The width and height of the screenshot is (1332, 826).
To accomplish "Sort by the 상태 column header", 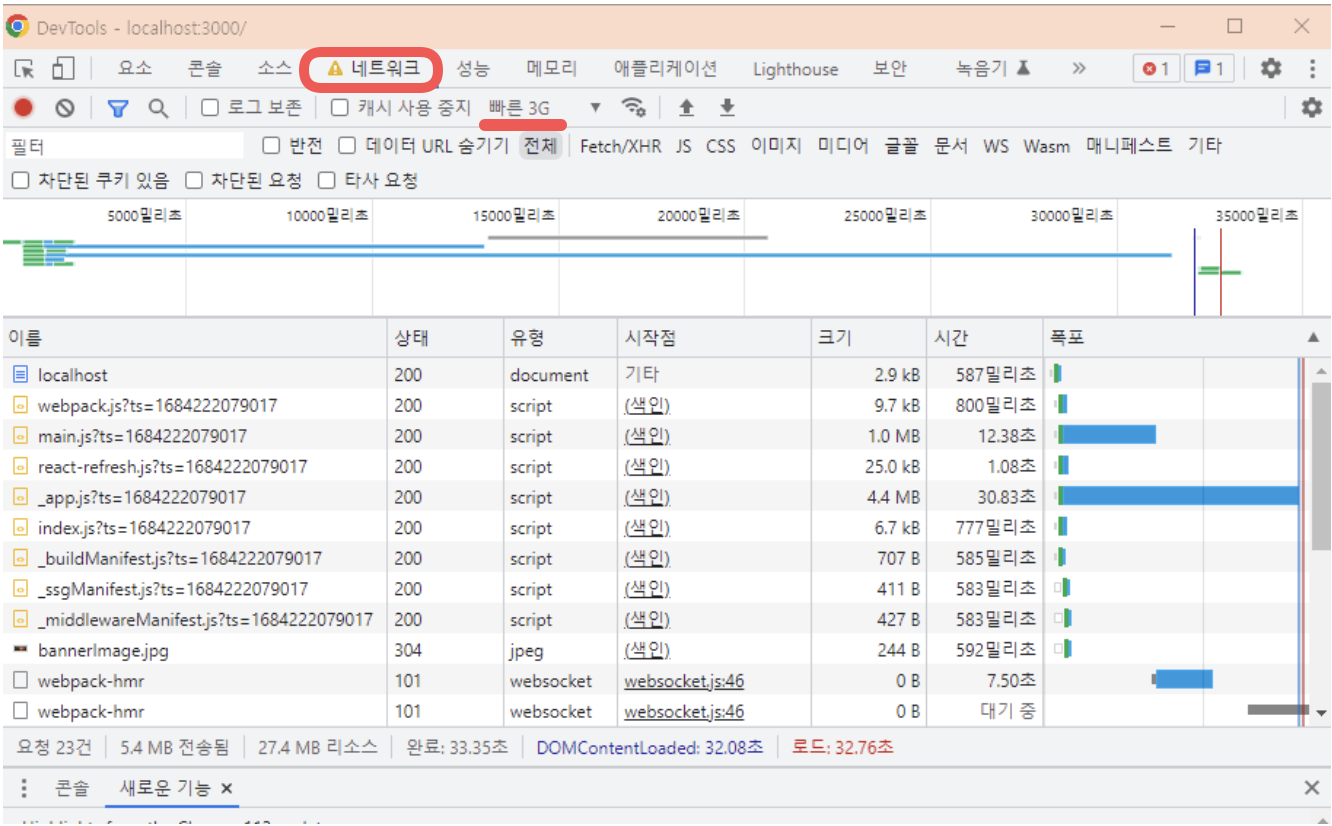I will click(445, 338).
